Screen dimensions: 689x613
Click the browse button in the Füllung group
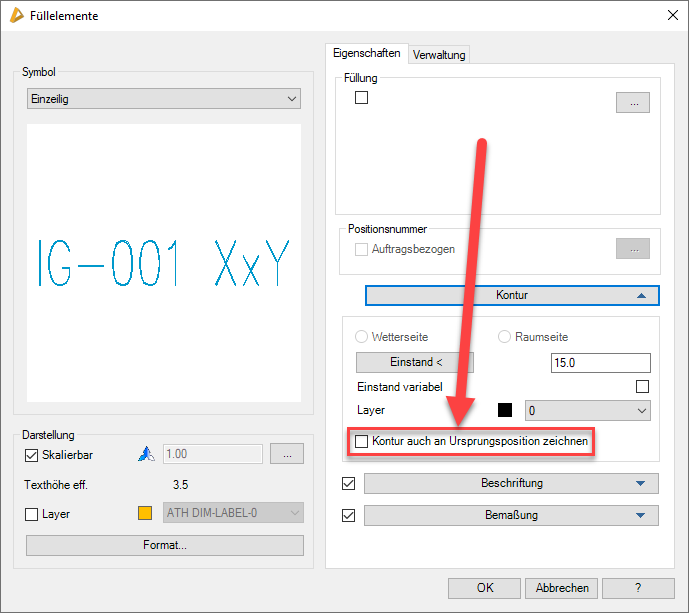[x=633, y=102]
